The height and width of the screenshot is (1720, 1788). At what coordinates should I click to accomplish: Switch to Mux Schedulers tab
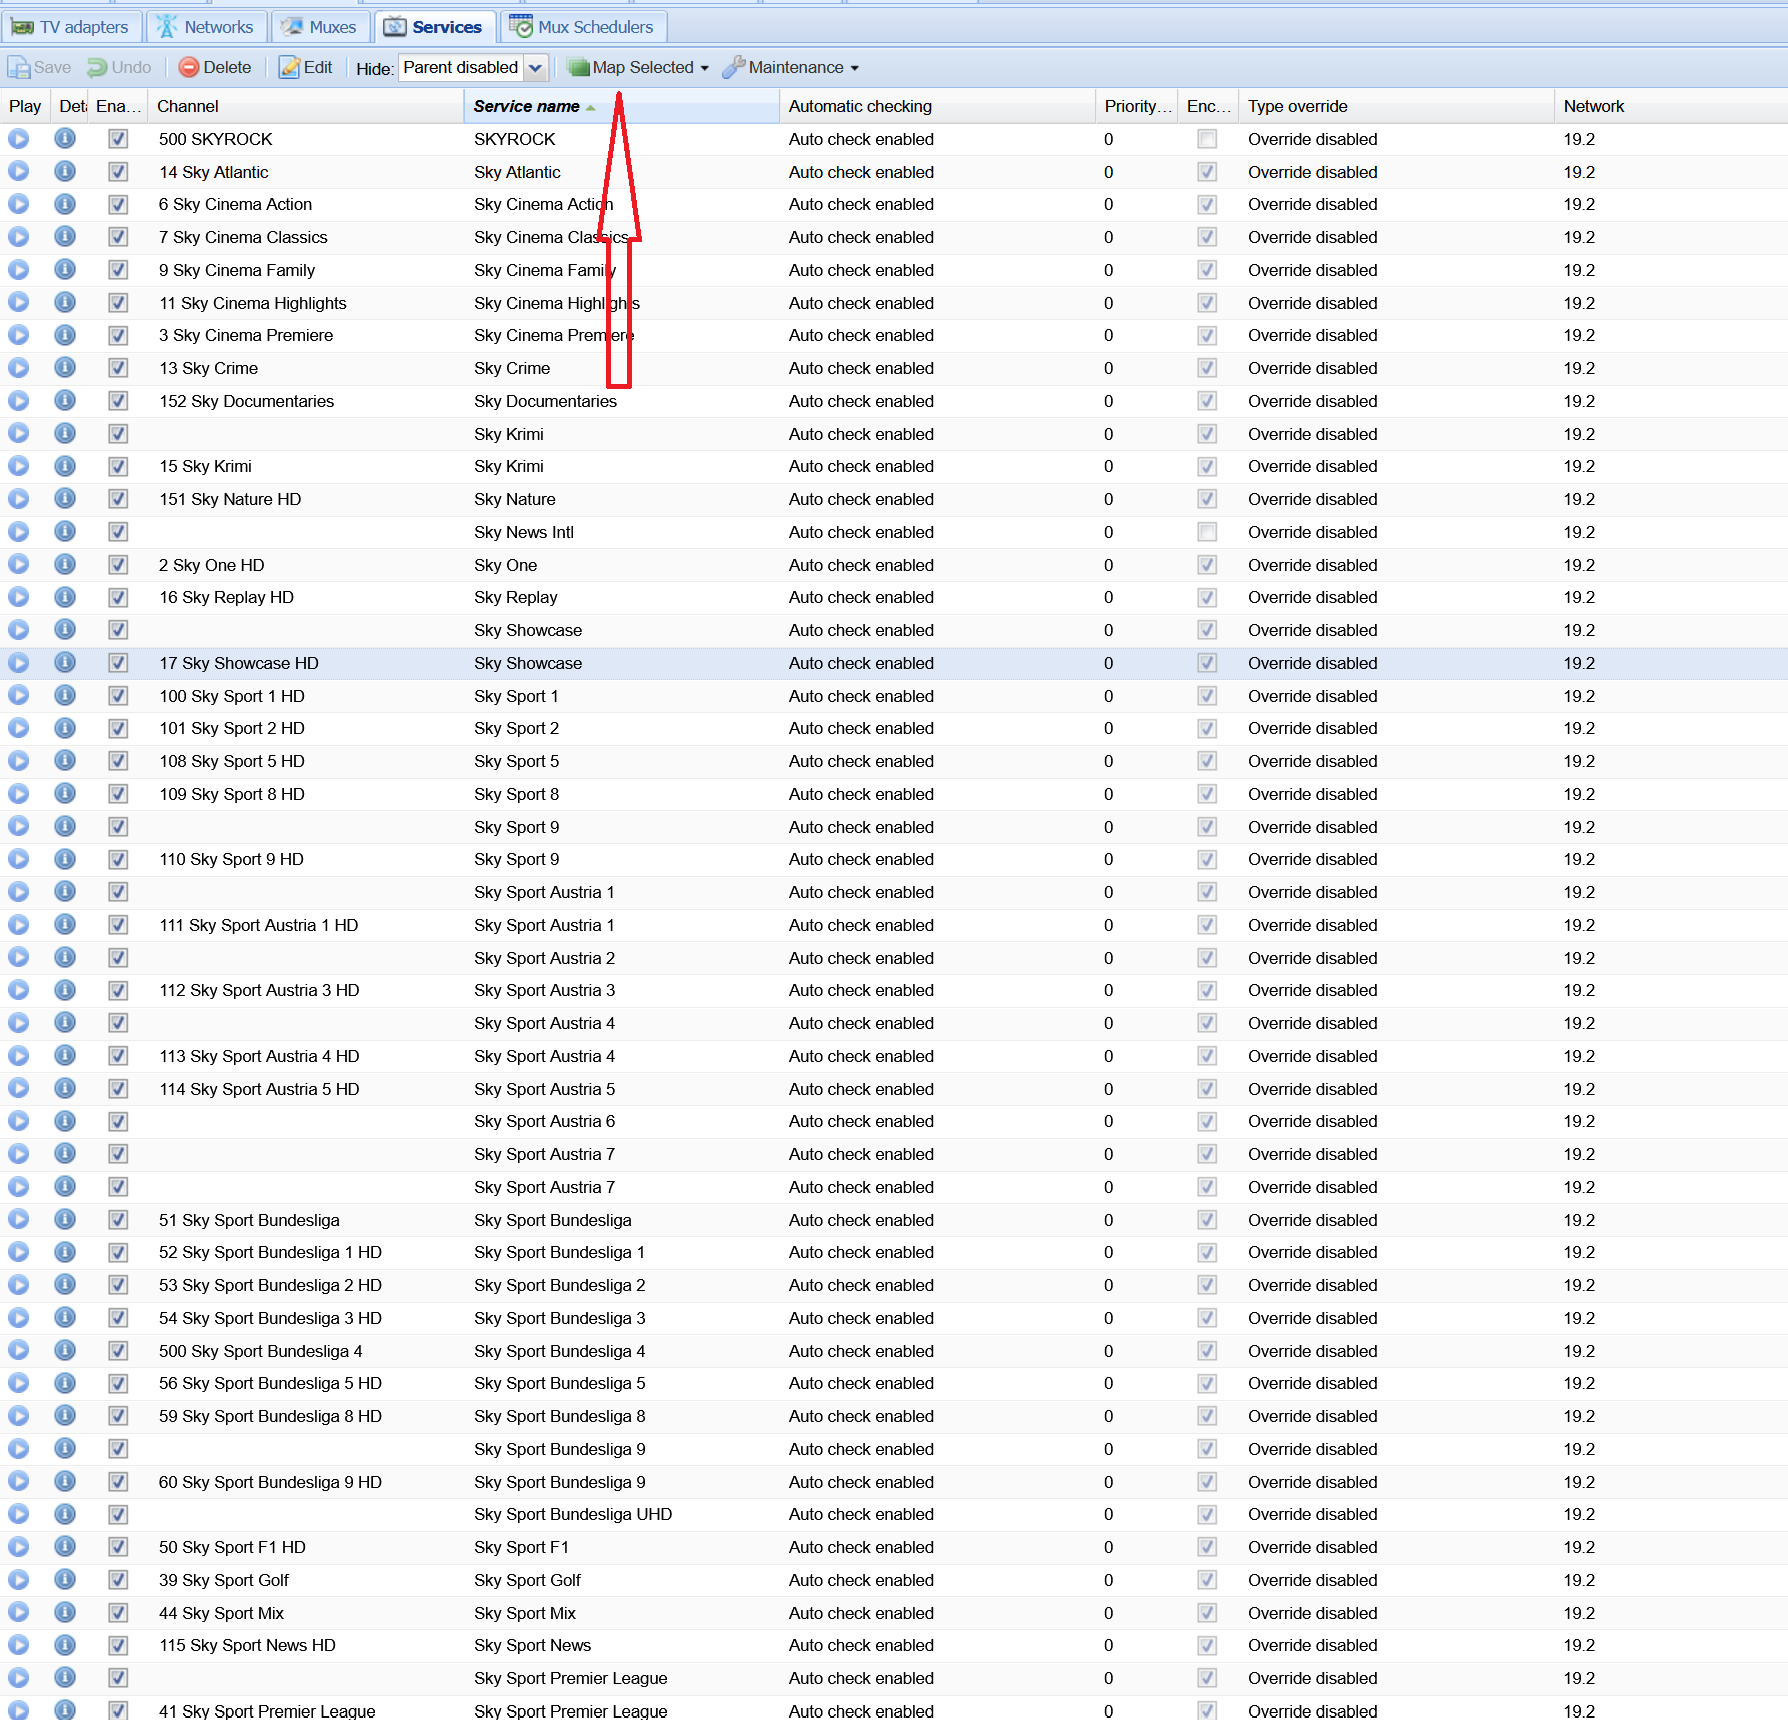pos(582,27)
